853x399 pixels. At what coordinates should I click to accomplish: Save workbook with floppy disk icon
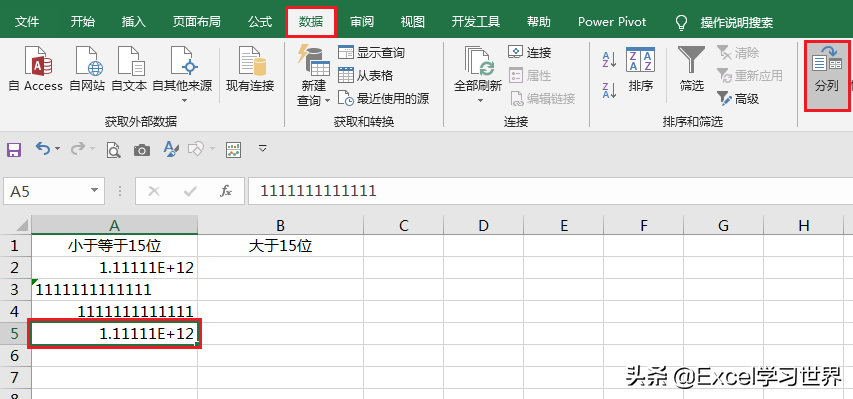14,150
